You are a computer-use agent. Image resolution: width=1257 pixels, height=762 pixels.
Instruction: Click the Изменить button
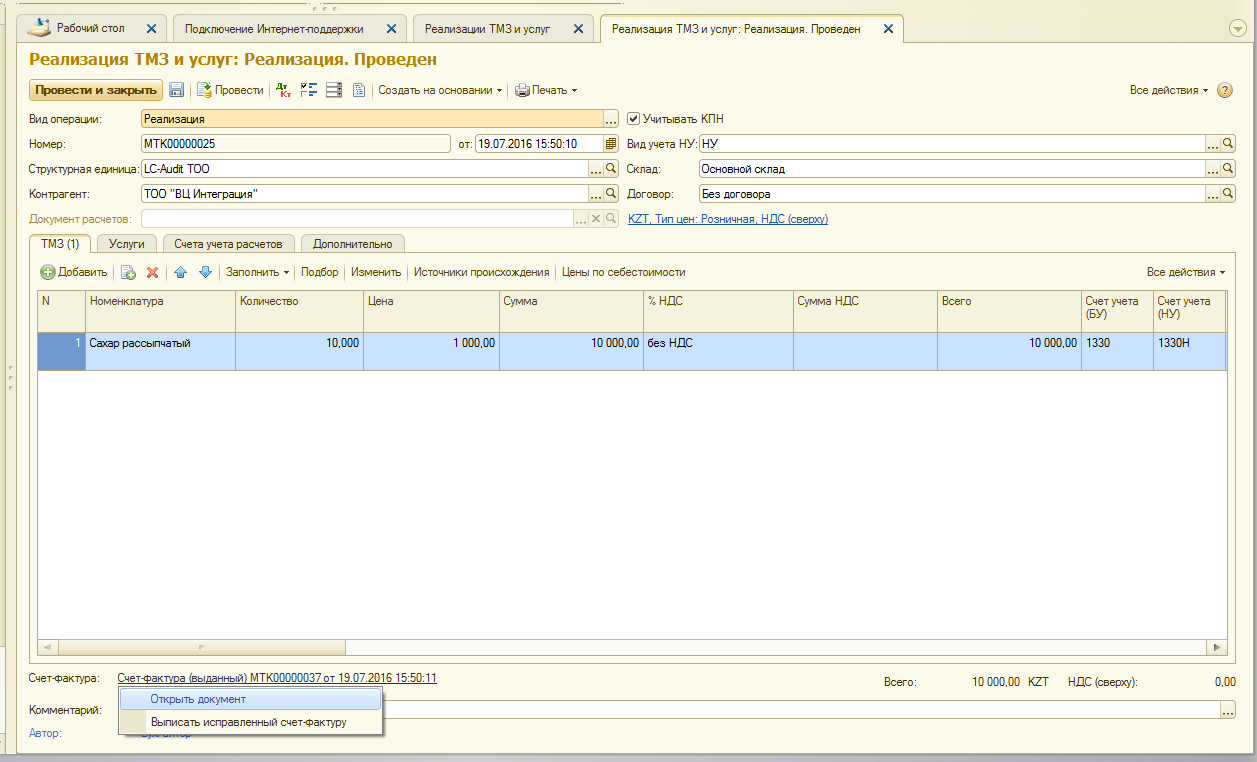click(376, 272)
